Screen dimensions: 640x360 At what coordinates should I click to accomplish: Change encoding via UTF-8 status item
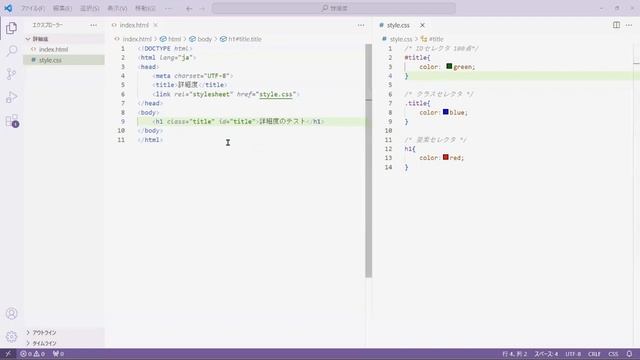(573, 354)
